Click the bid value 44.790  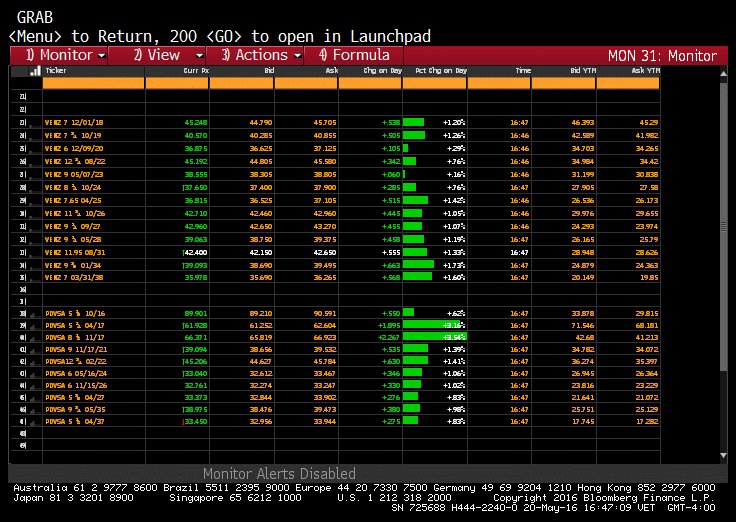(x=261, y=123)
